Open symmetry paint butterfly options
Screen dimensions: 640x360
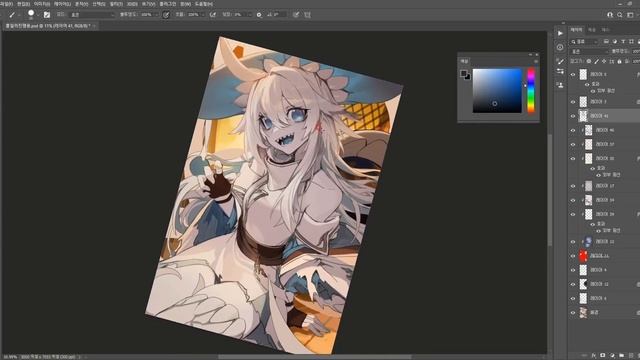(x=307, y=15)
